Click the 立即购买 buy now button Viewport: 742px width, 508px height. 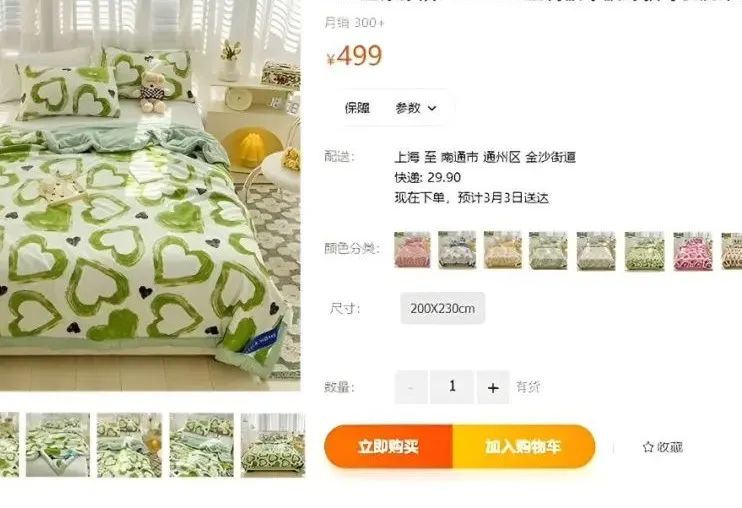[x=388, y=446]
